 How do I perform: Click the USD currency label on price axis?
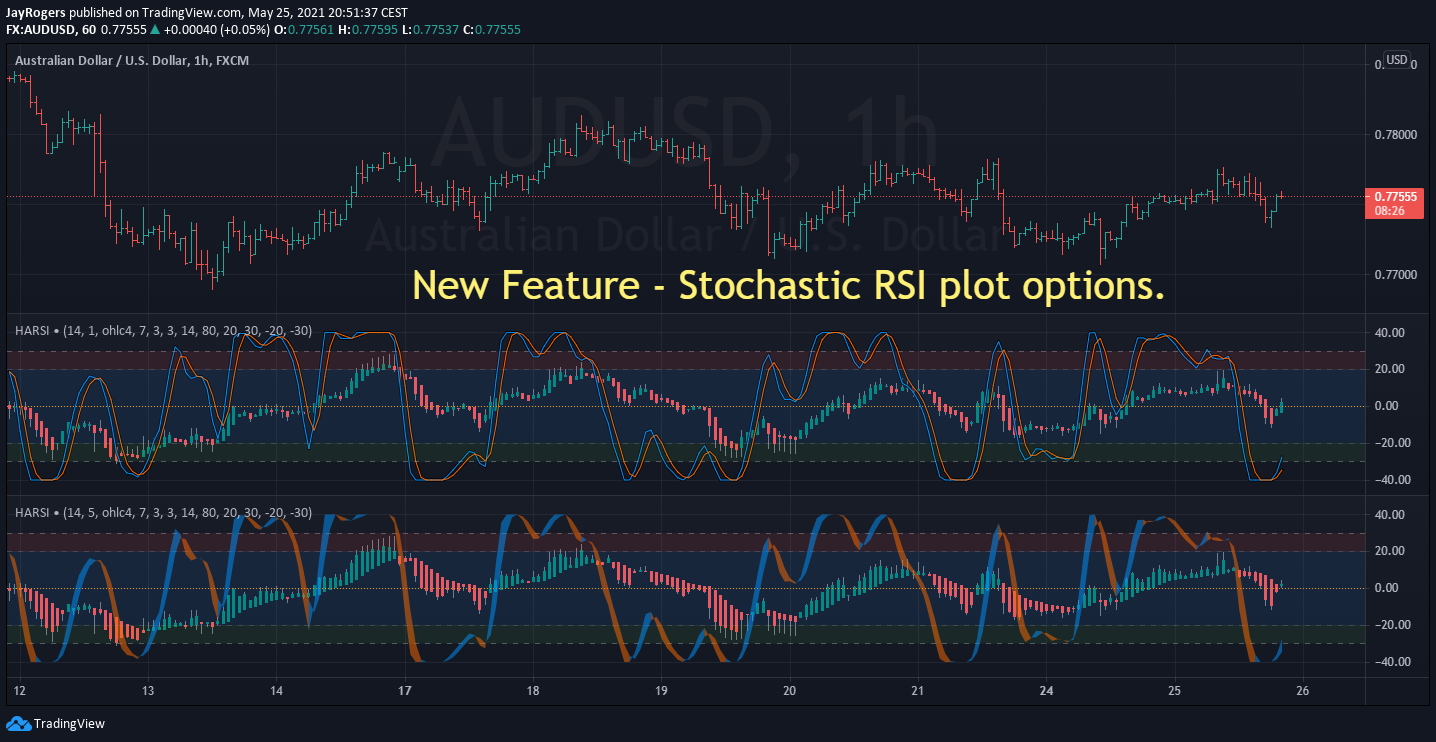1396,60
